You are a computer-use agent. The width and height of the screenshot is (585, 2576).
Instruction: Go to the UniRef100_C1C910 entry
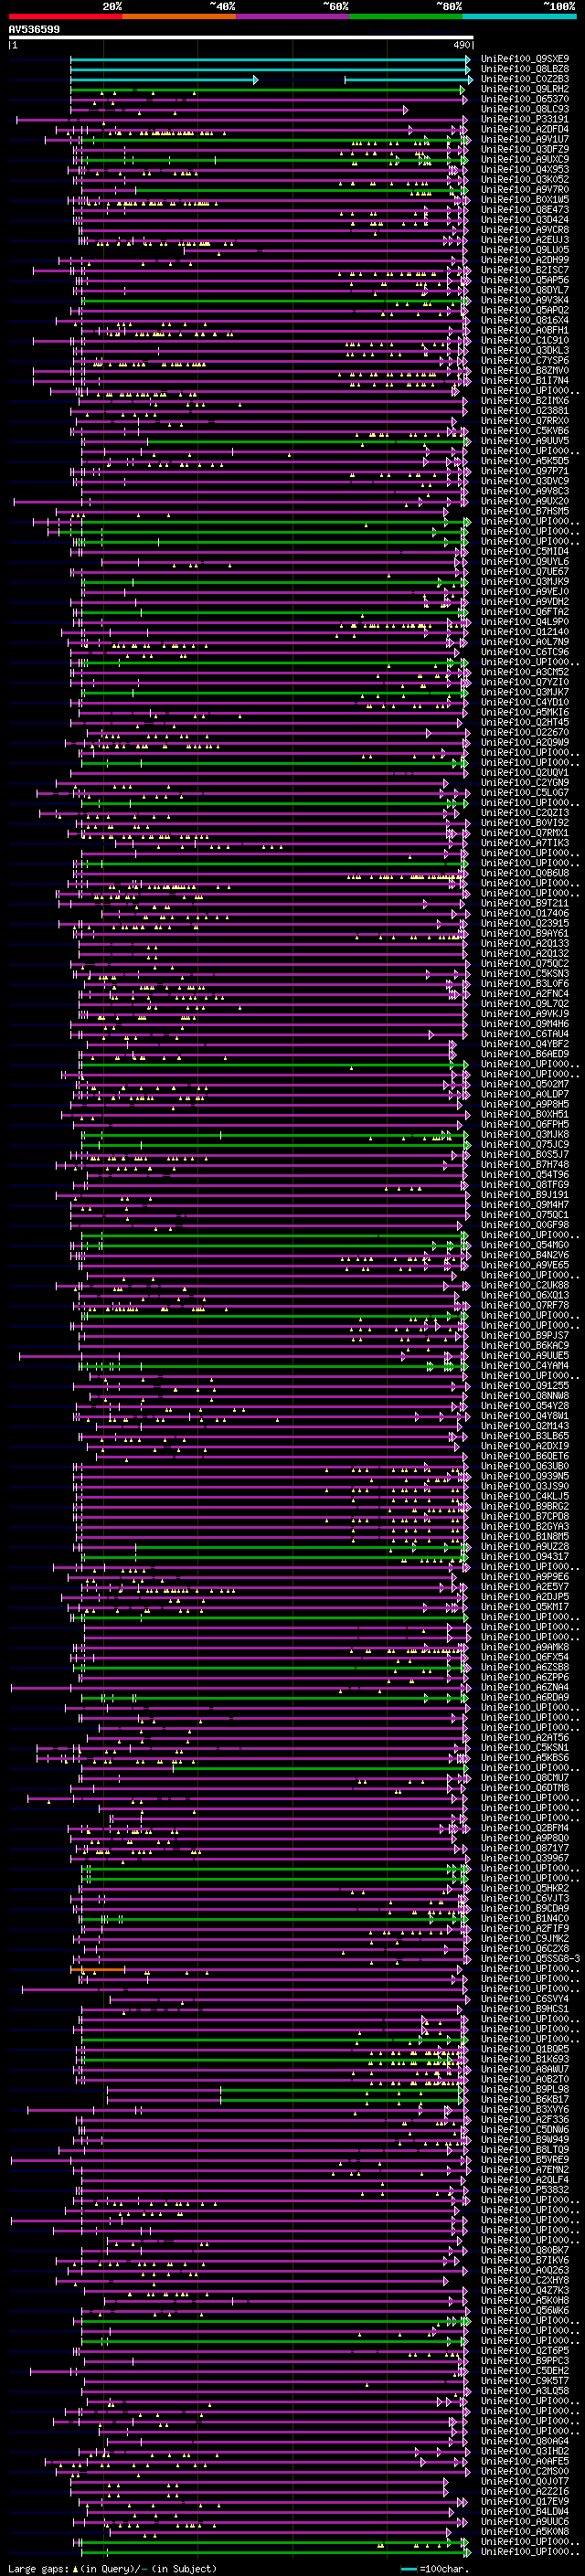(x=525, y=340)
